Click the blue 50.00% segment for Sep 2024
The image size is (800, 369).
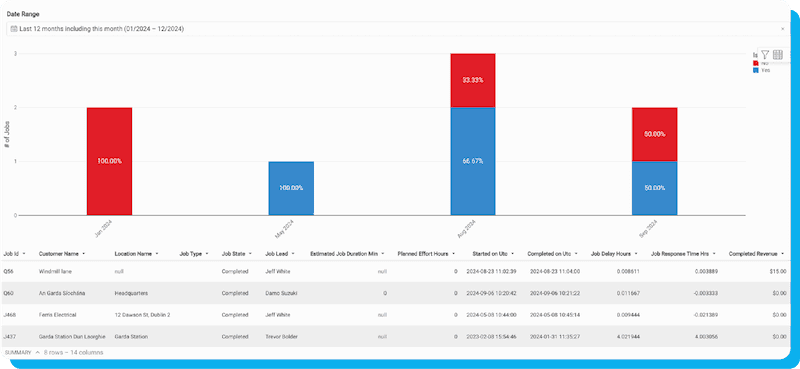tap(655, 188)
